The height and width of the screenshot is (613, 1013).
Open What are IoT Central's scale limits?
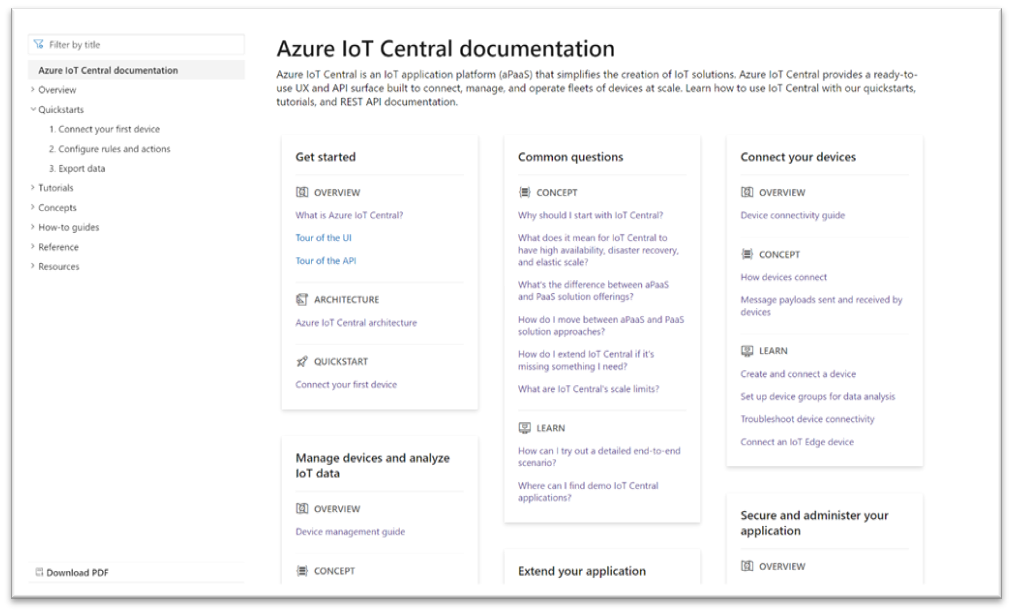coord(589,389)
